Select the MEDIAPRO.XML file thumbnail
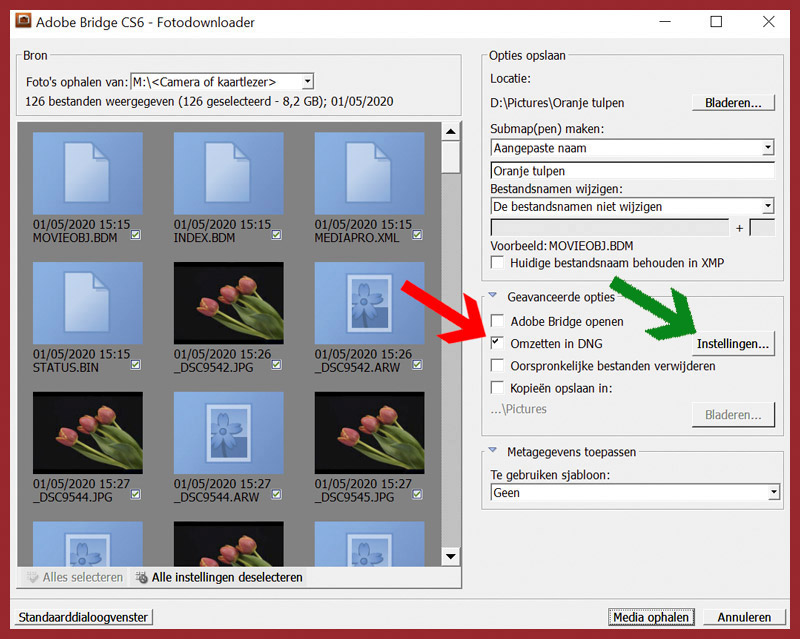Viewport: 800px width, 639px height. pyautogui.click(x=369, y=174)
